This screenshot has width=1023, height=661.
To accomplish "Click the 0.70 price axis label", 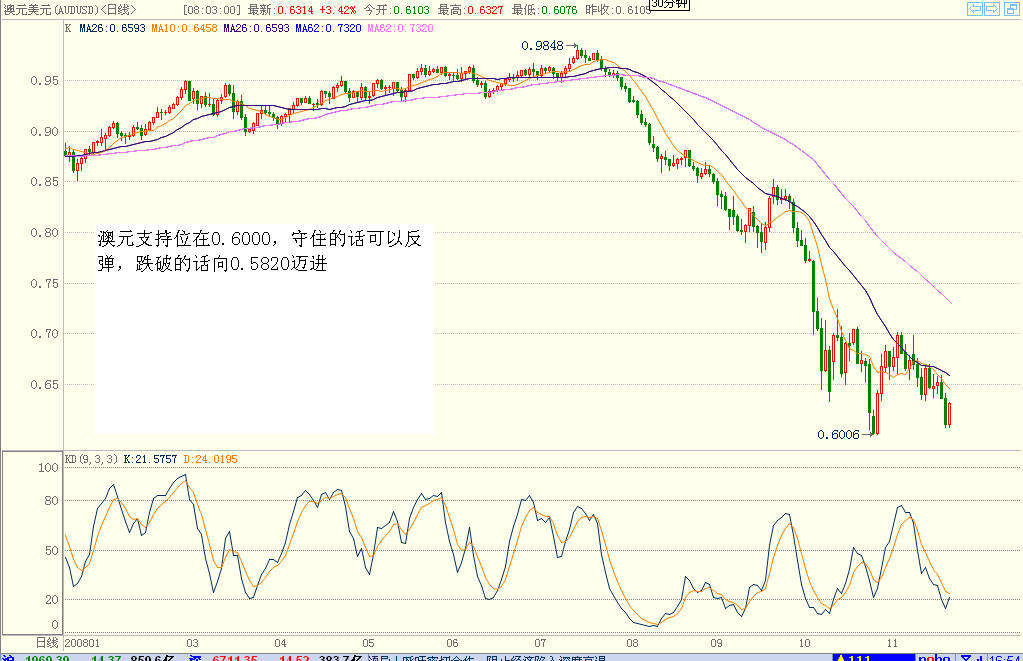I will [x=44, y=334].
